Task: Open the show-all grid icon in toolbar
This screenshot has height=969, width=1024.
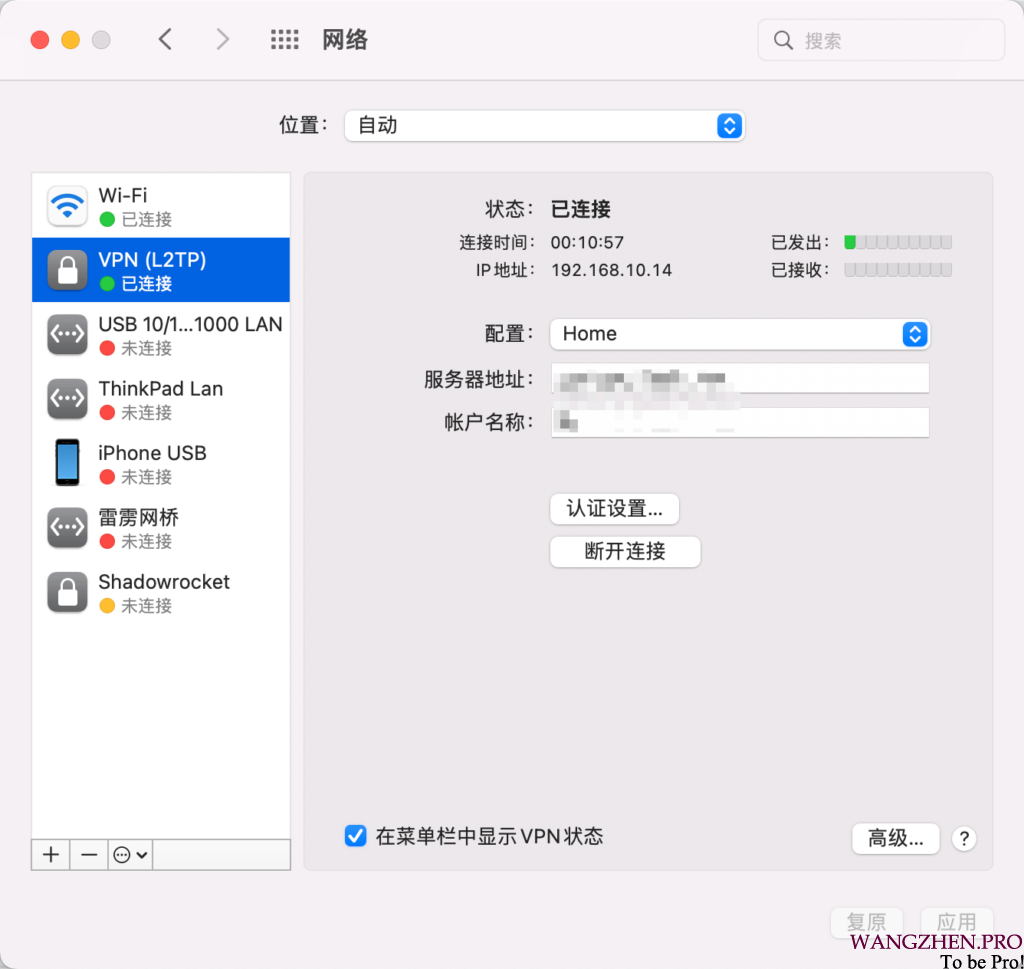Action: [x=285, y=40]
